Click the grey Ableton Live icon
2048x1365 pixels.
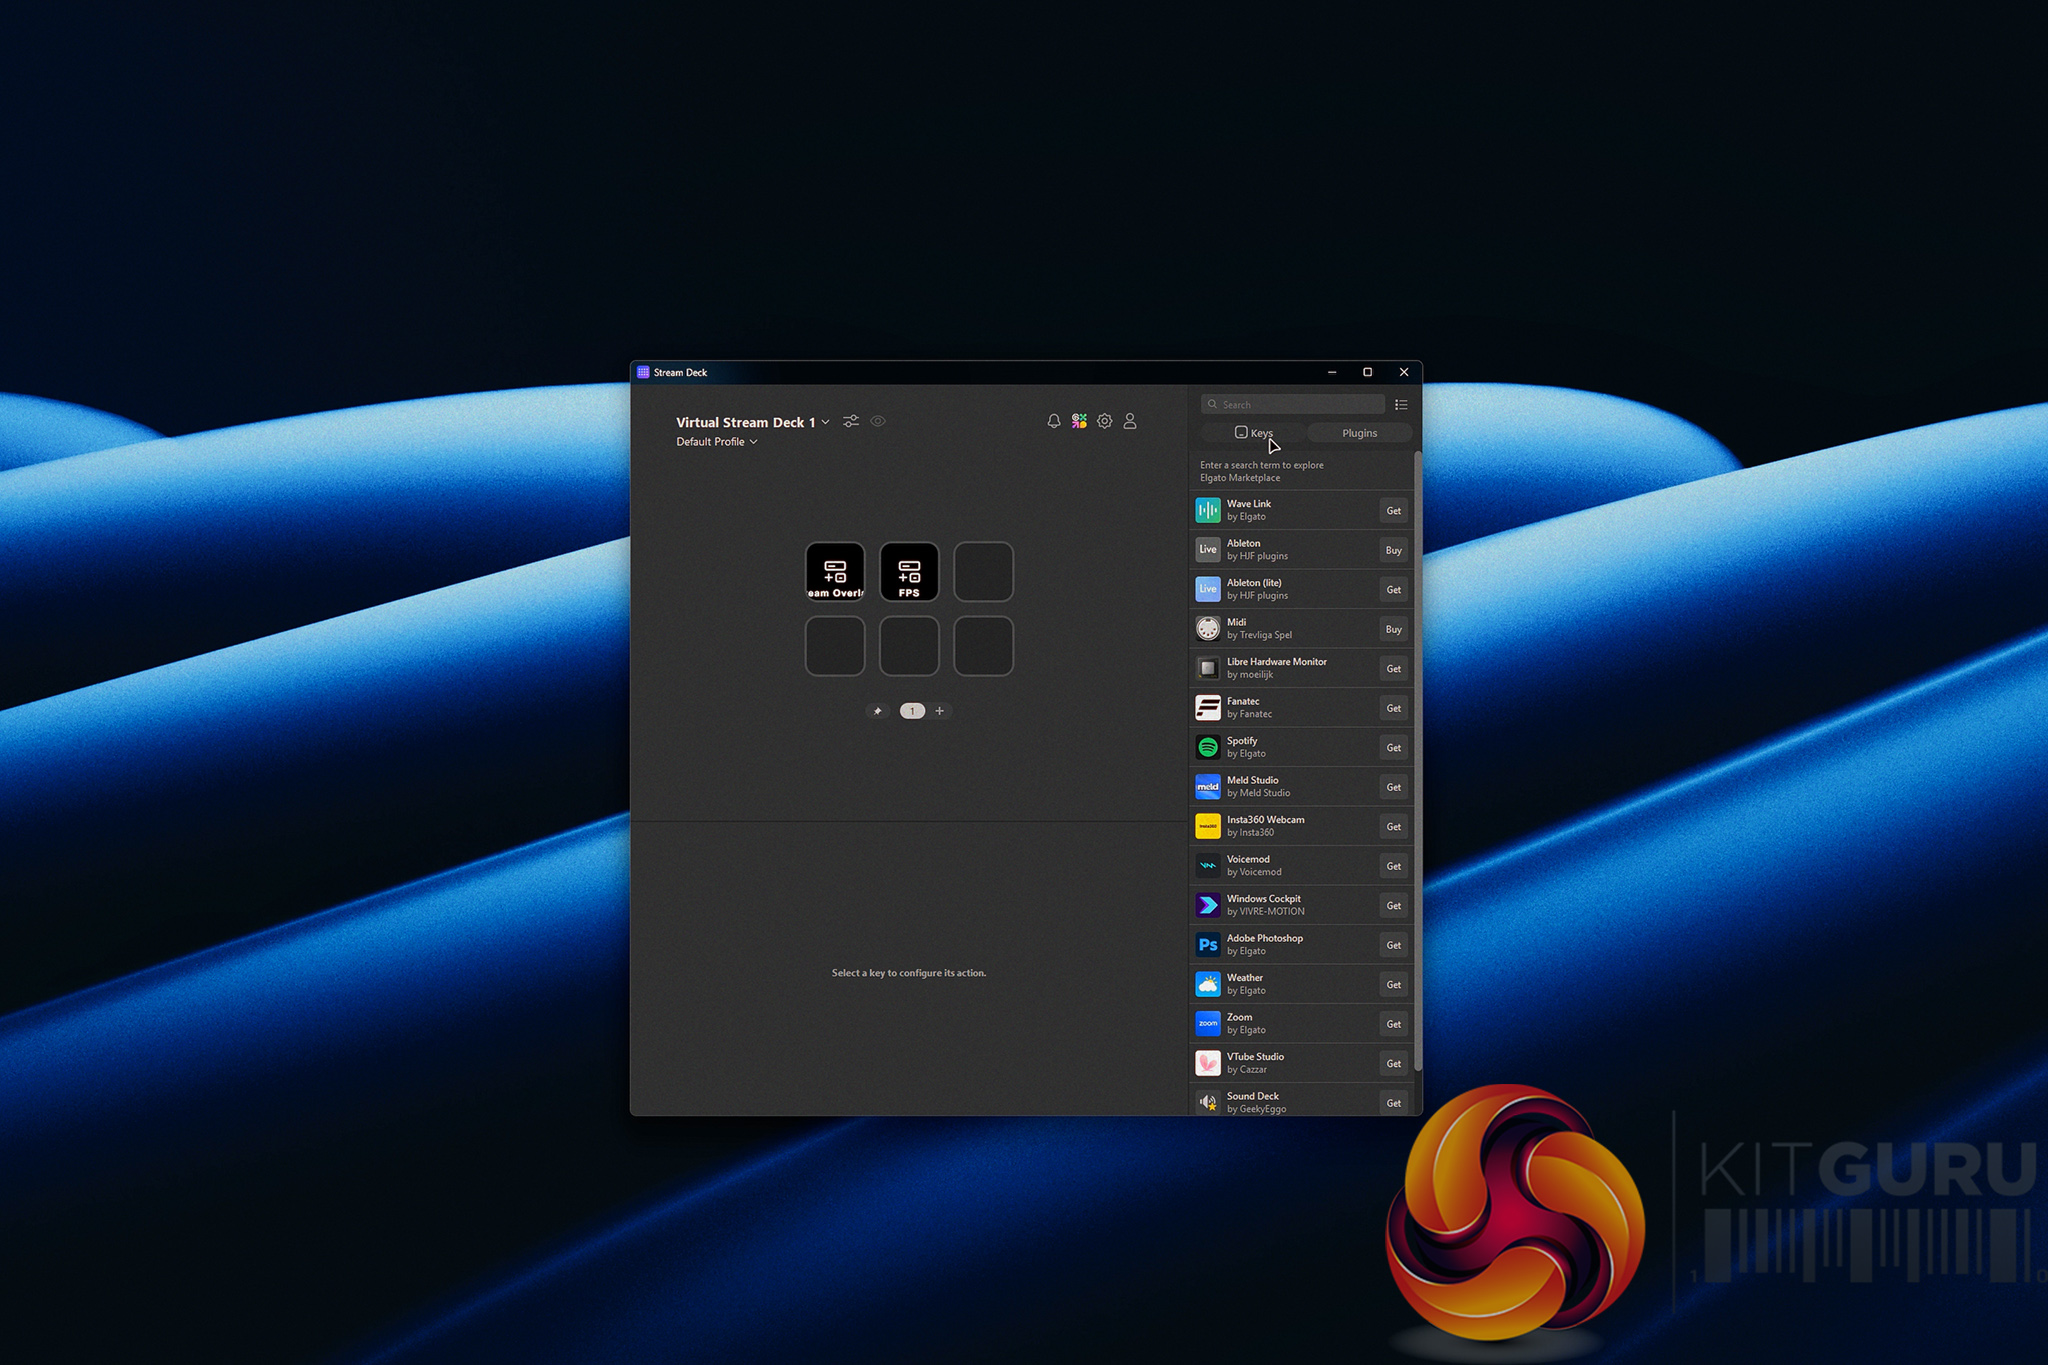click(1208, 549)
